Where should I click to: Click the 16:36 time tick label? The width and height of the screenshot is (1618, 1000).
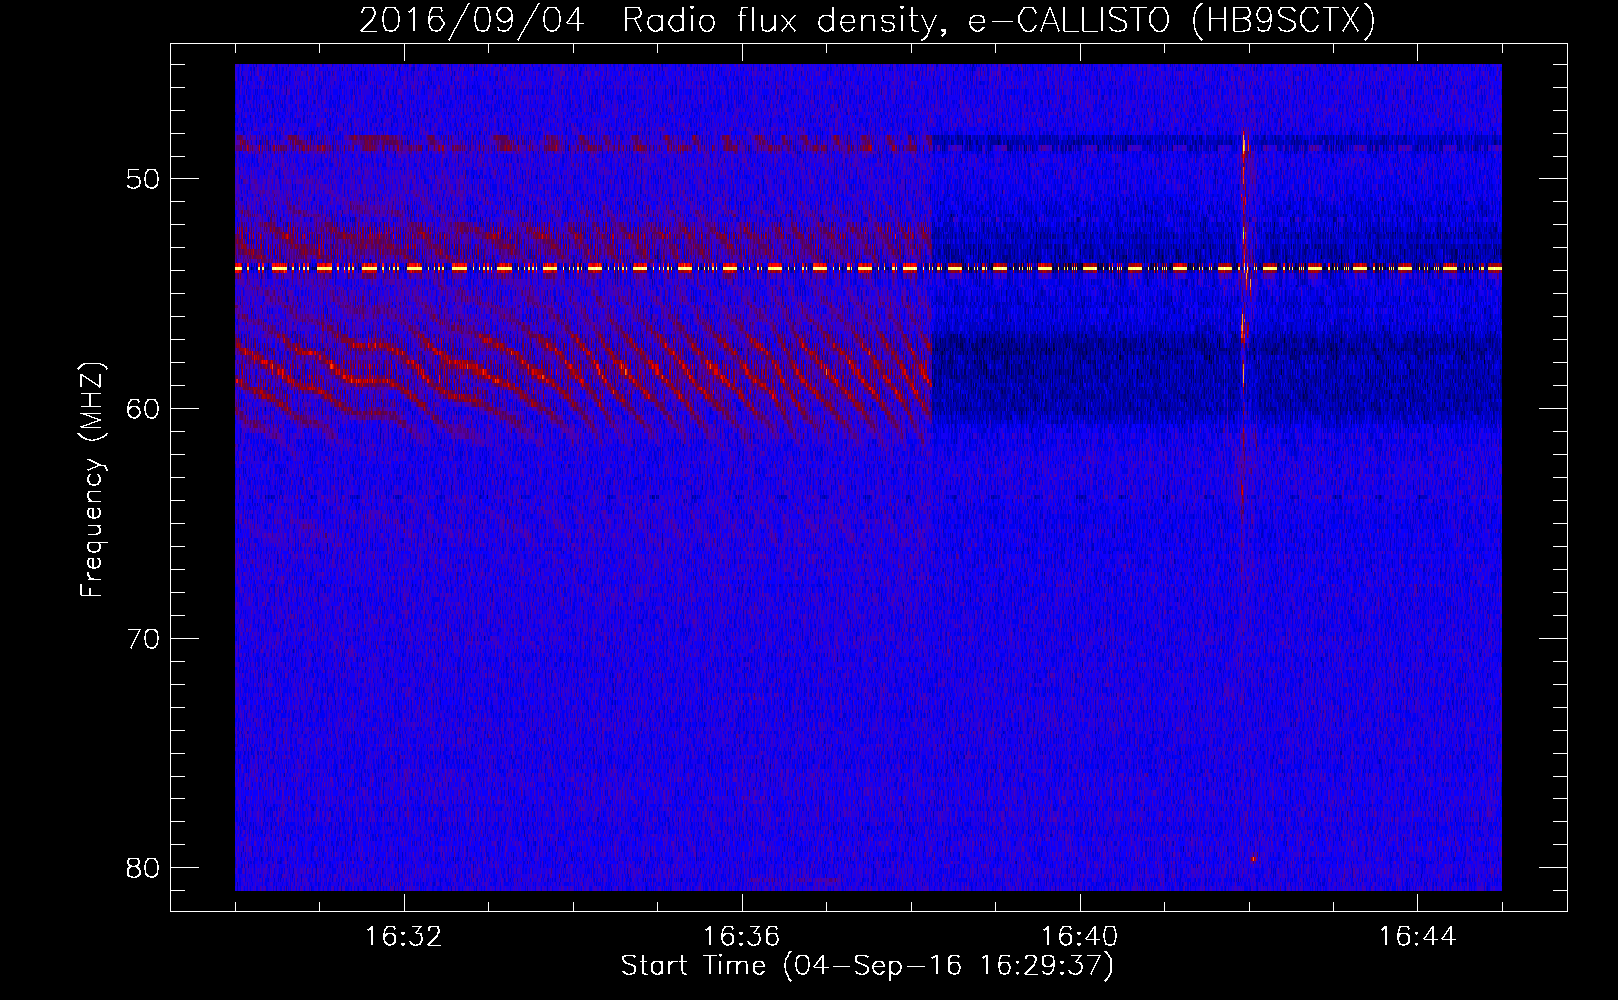click(741, 937)
